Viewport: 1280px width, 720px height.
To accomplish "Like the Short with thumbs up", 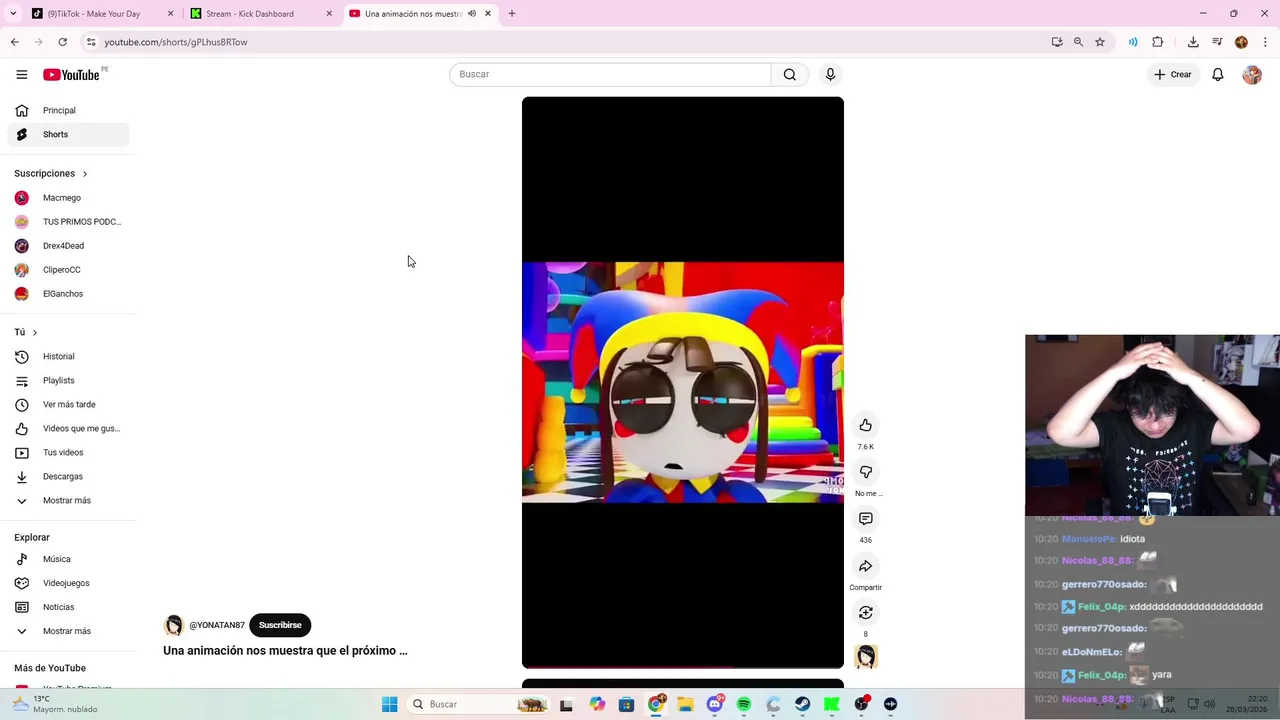I will 866,425.
